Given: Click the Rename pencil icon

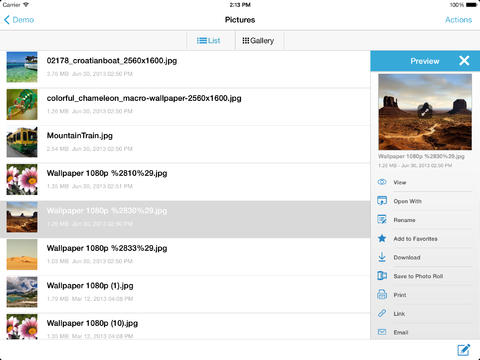Looking at the screenshot, I should (x=382, y=219).
